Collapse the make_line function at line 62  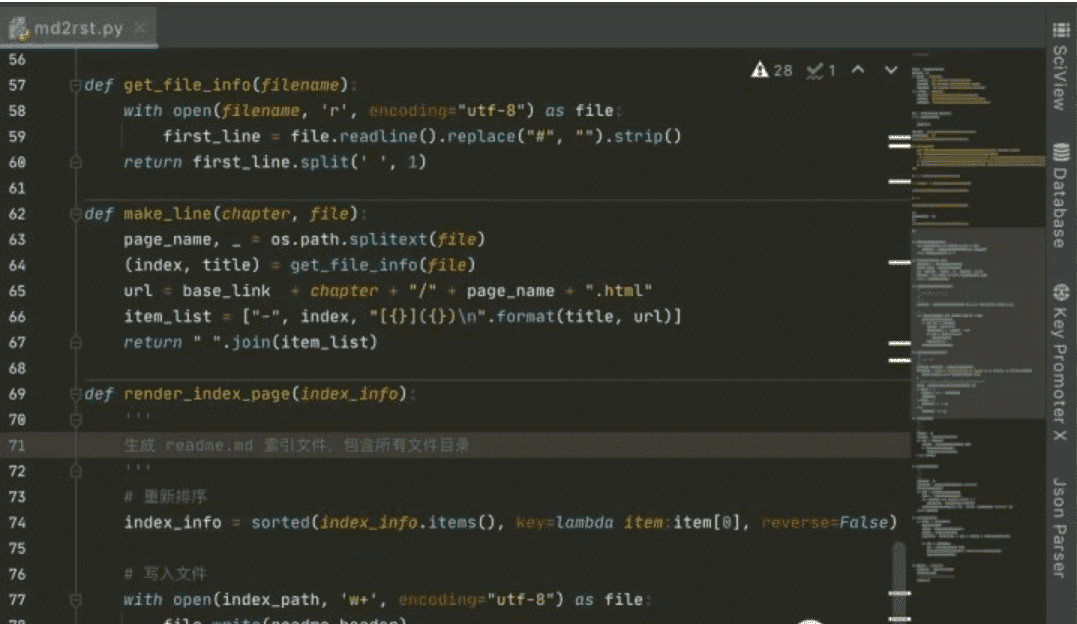(x=76, y=214)
